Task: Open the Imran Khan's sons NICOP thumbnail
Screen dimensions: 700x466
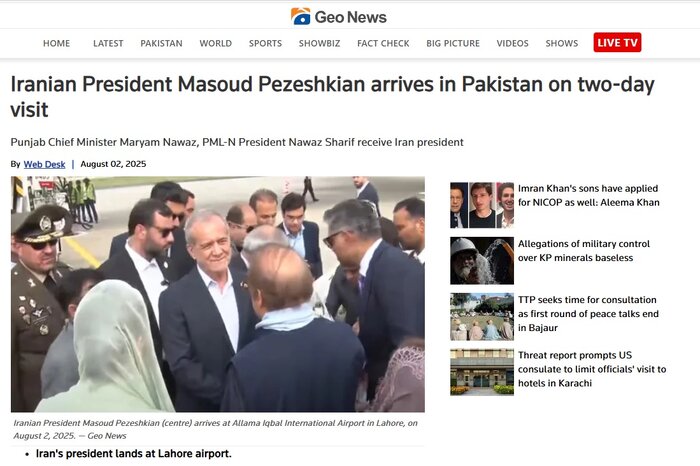Action: pyautogui.click(x=482, y=205)
